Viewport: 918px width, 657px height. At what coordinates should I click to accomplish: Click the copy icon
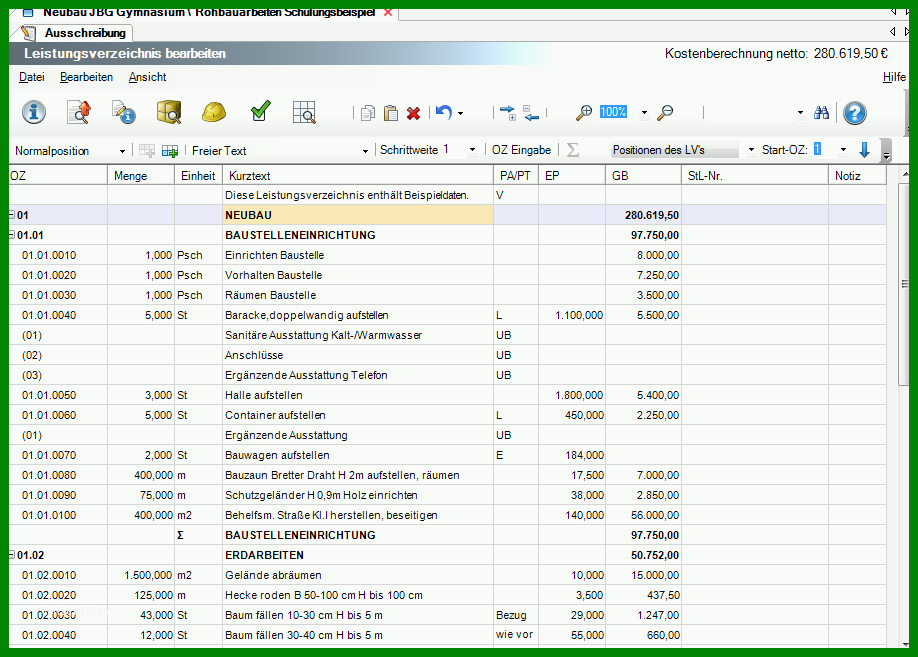pyautogui.click(x=368, y=112)
